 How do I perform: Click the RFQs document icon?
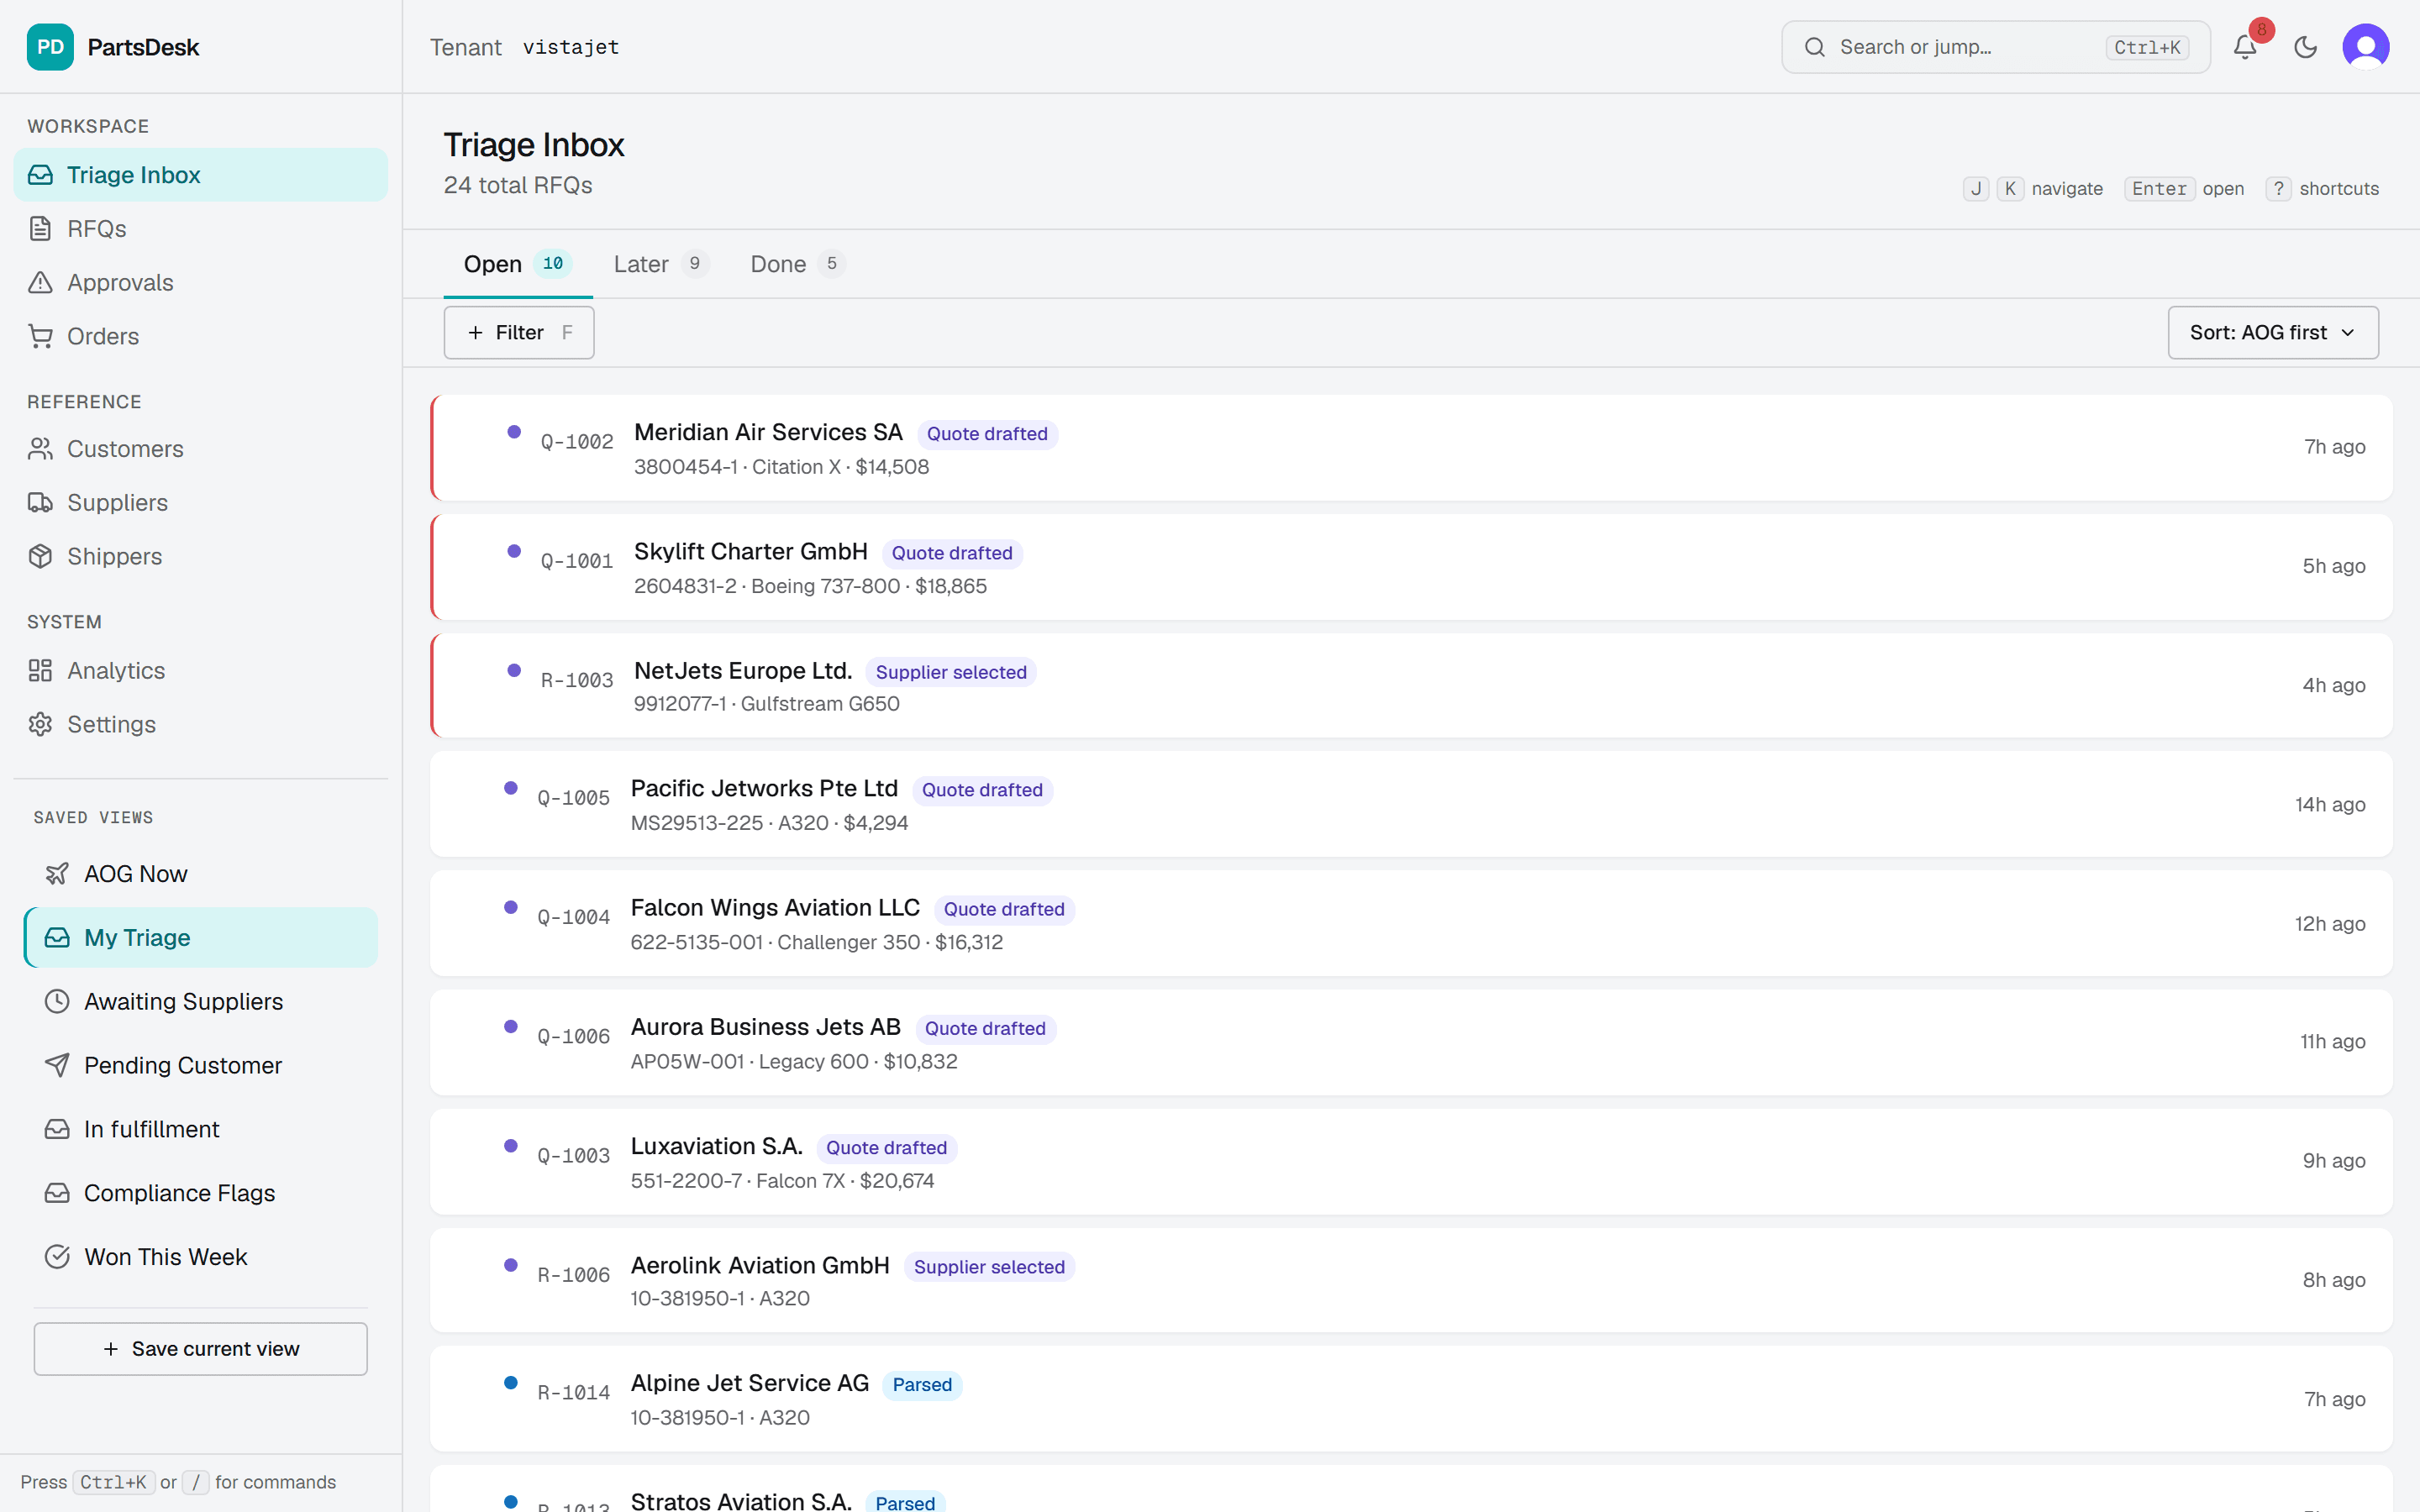click(x=40, y=229)
